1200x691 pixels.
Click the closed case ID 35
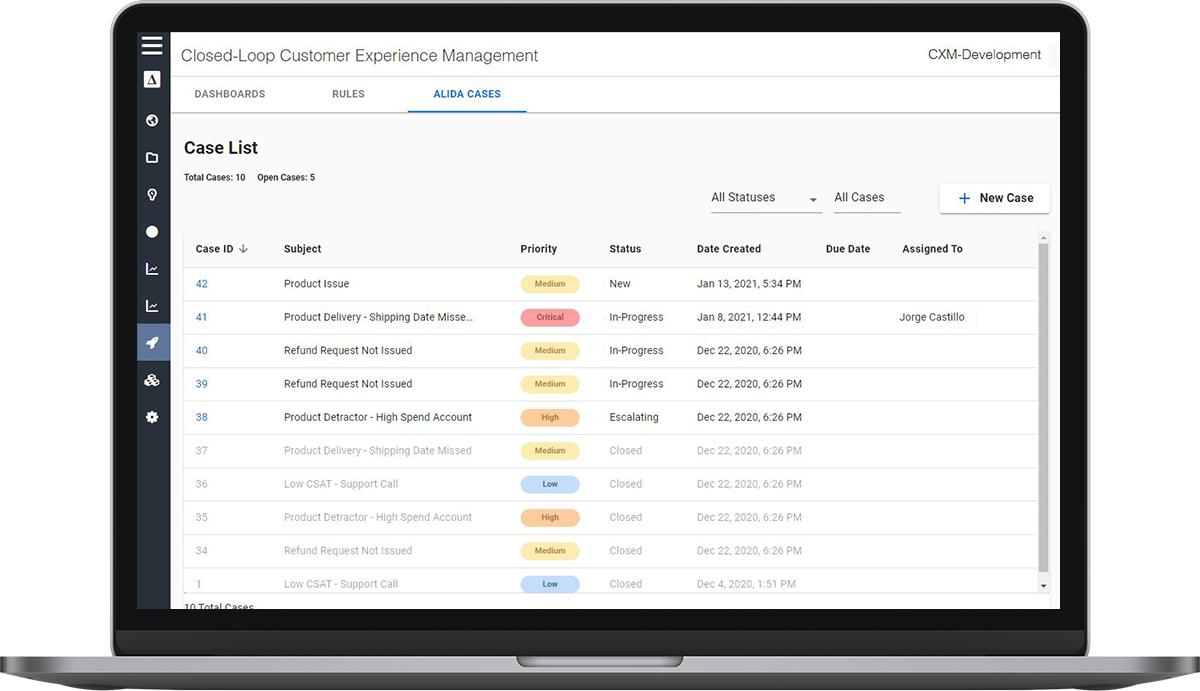(x=202, y=518)
